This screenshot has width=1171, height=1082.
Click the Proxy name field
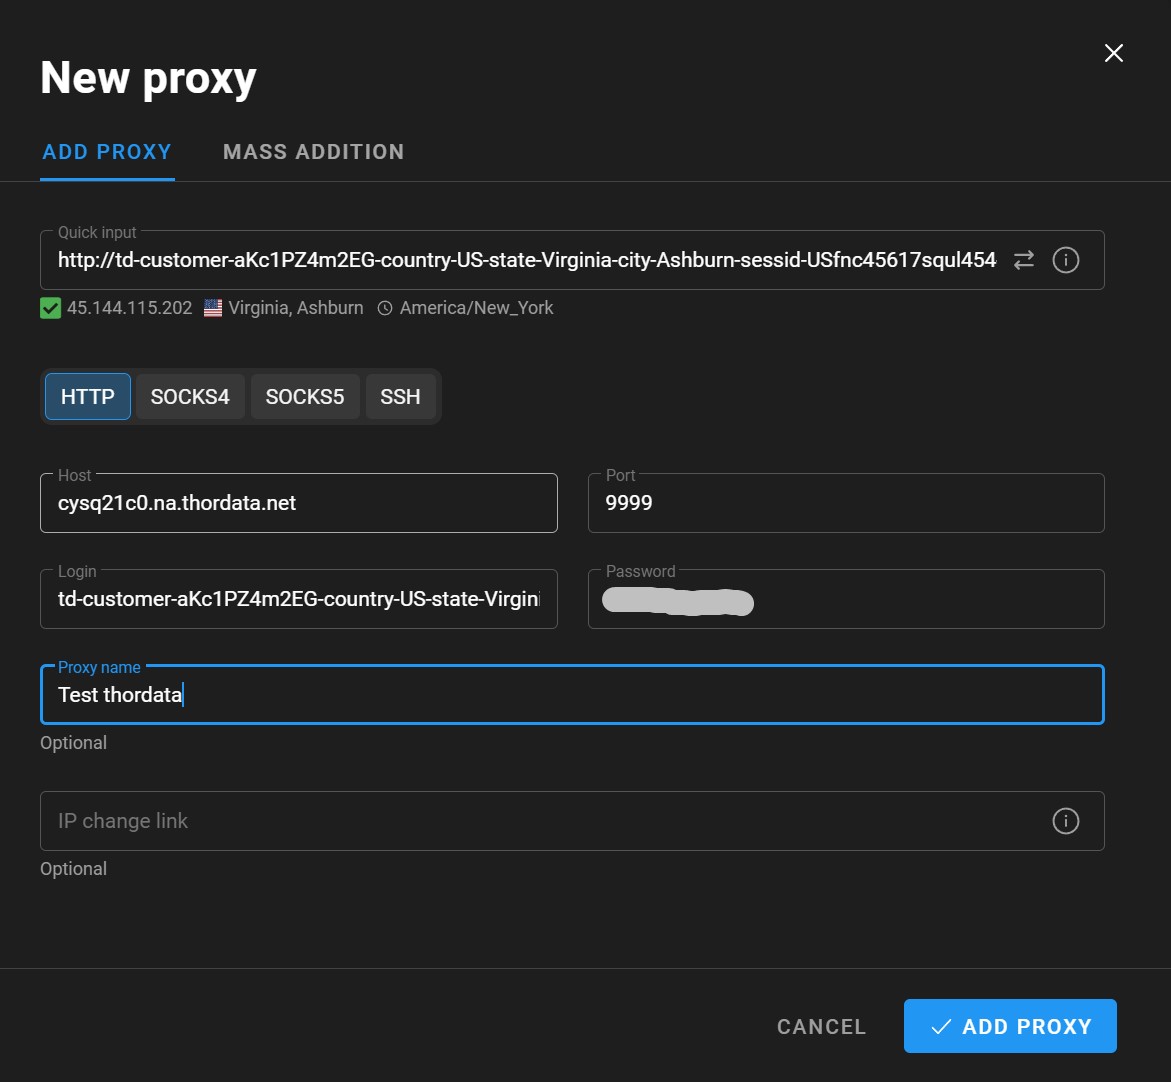(572, 694)
